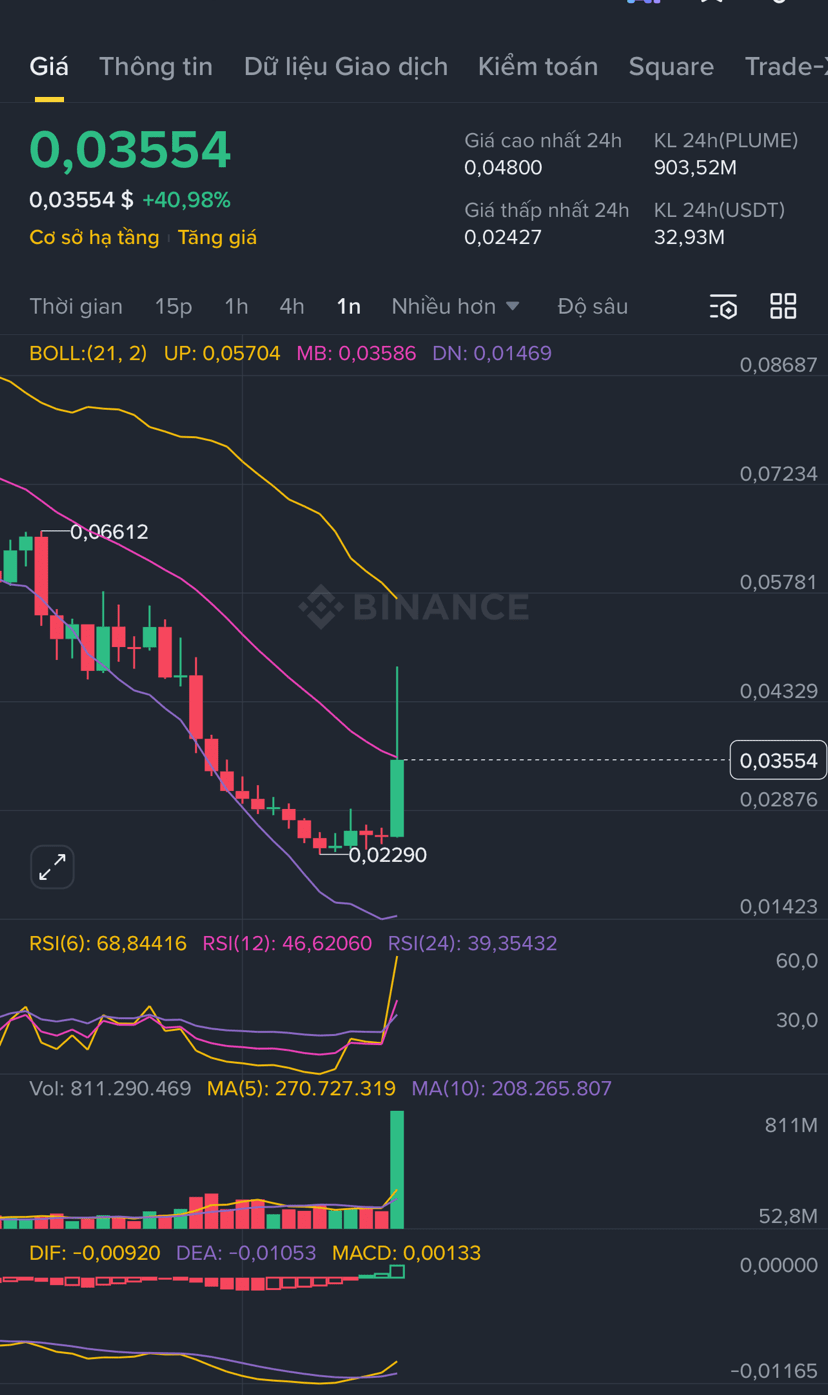828x1395 pixels.
Task: Select the Thời gian chart interval
Action: click(x=76, y=306)
